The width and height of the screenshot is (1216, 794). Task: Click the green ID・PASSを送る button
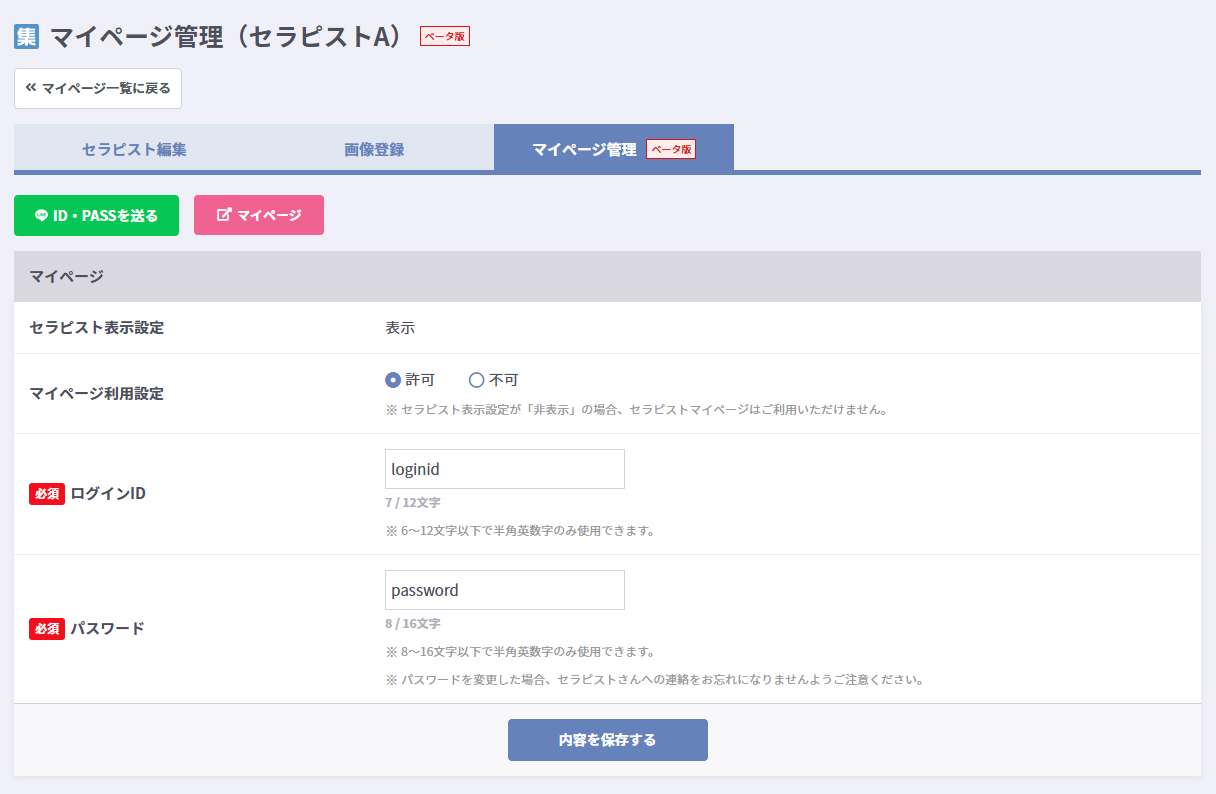point(96,215)
